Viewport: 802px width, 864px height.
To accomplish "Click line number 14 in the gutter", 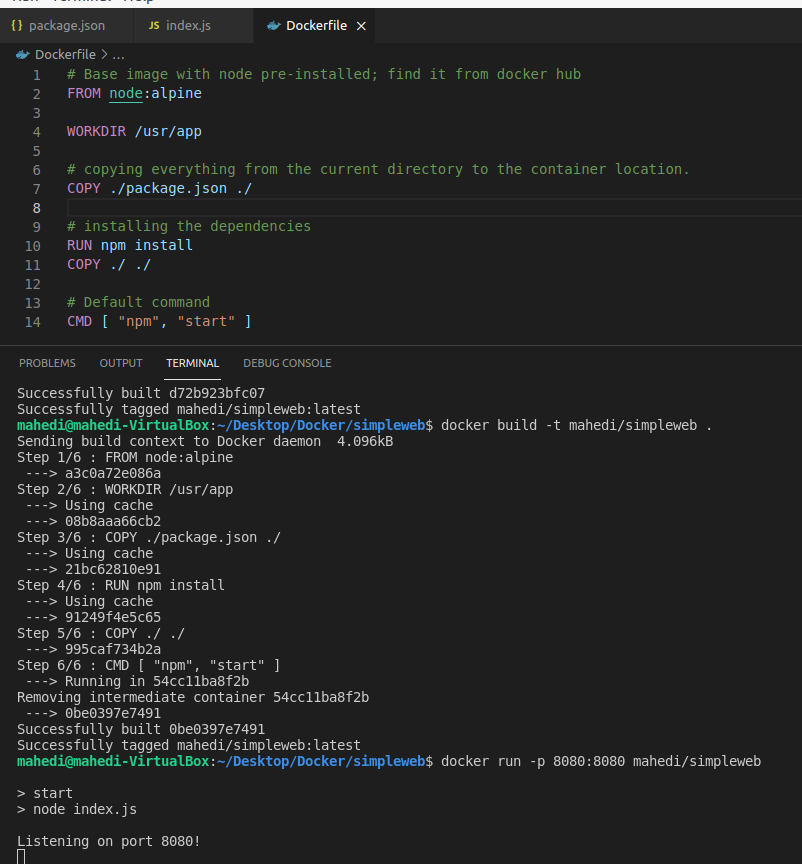I will (33, 322).
